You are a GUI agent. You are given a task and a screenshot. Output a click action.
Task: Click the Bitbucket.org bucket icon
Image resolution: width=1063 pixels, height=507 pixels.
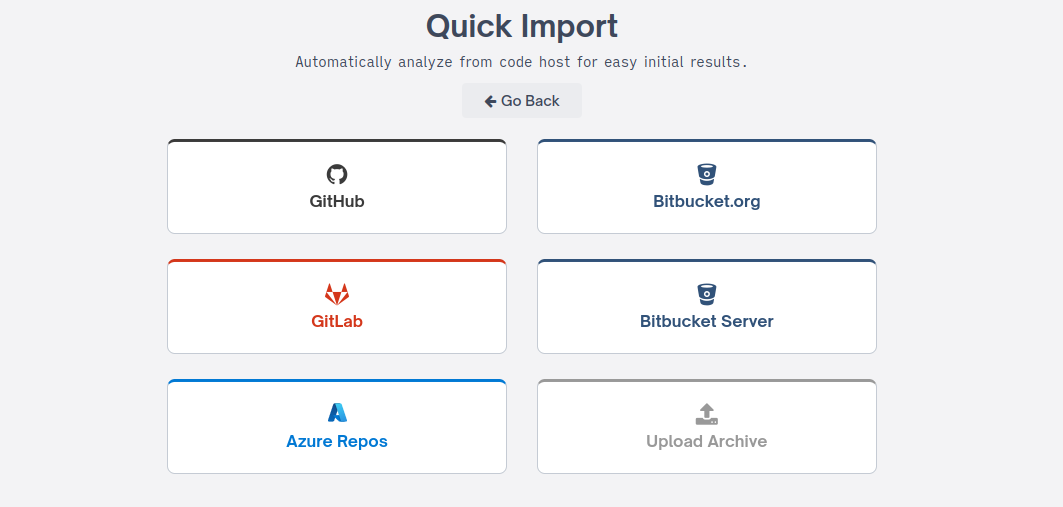(707, 174)
